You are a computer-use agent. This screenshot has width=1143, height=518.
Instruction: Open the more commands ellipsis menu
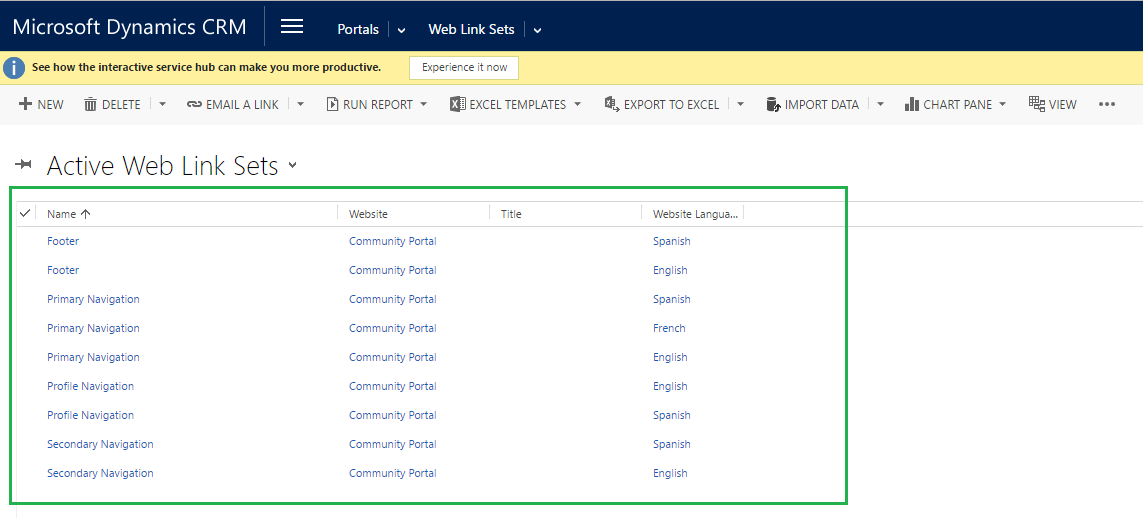[1106, 104]
